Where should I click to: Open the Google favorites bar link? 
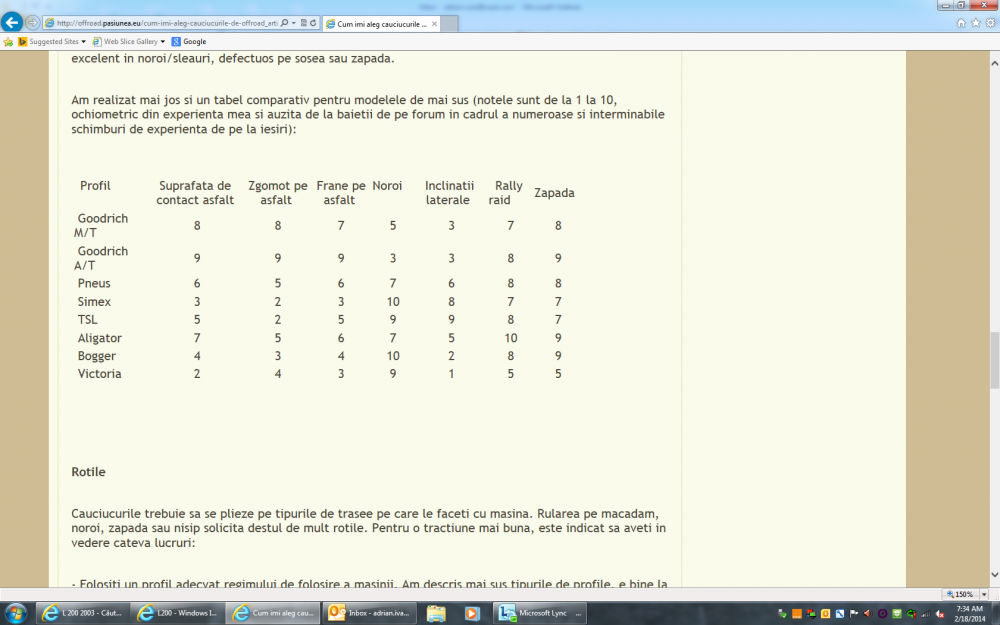click(x=189, y=41)
